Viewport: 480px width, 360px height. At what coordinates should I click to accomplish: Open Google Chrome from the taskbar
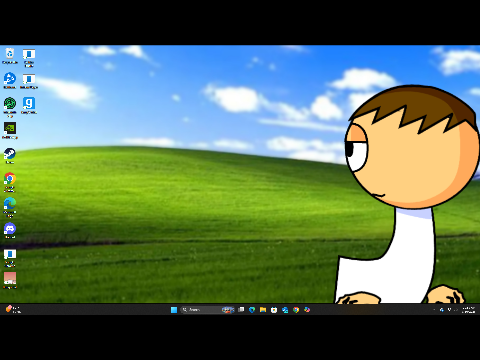coord(296,310)
